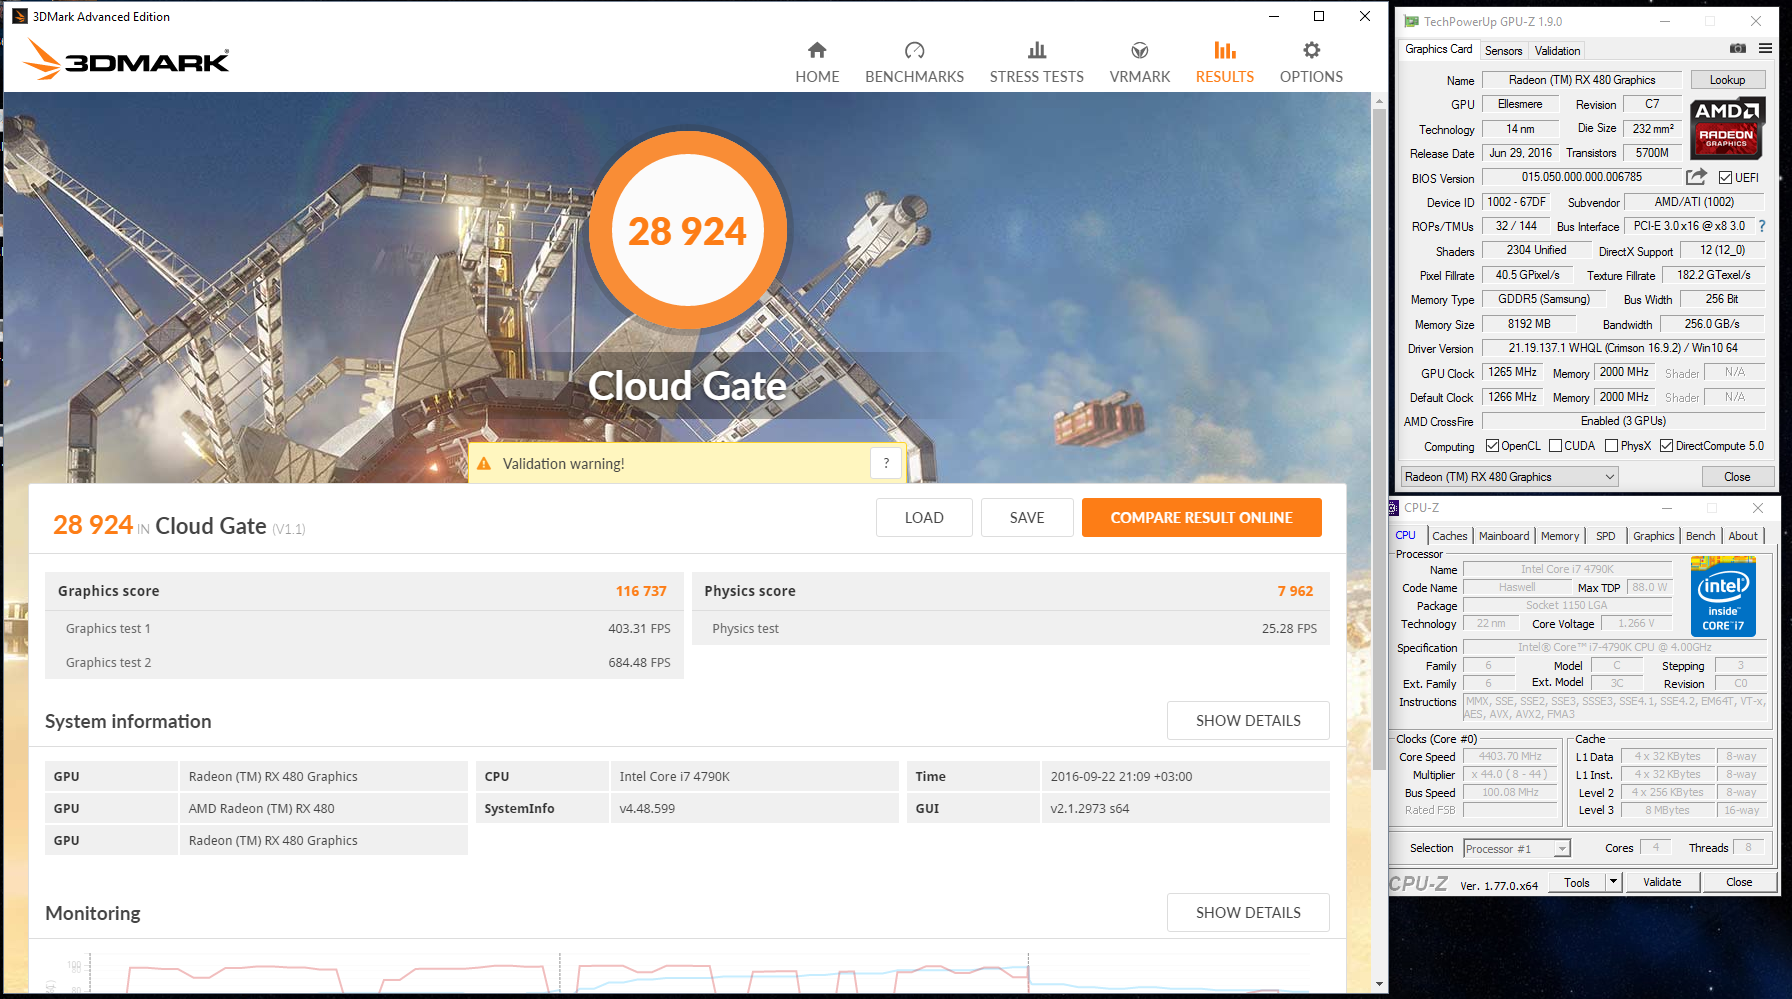Open the Processor #1 selection dropdown

pos(1516,849)
